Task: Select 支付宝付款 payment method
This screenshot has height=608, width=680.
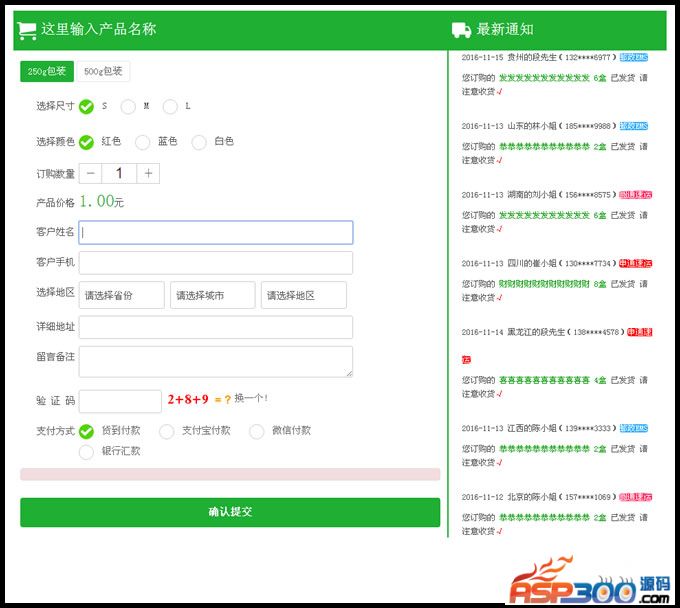Action: pos(167,431)
